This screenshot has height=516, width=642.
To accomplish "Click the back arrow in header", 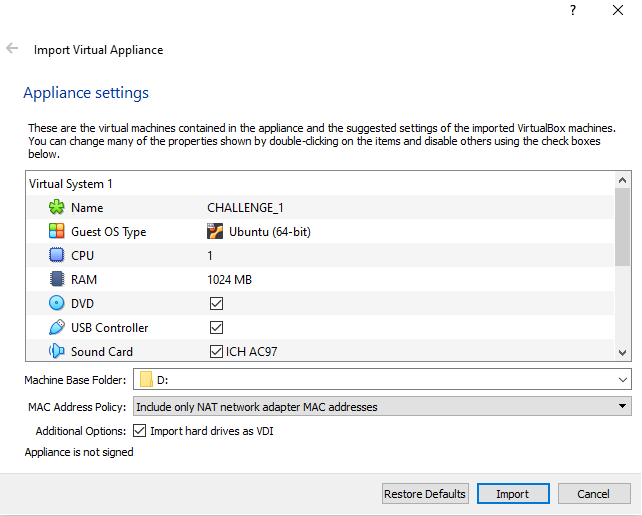I will pos(13,48).
